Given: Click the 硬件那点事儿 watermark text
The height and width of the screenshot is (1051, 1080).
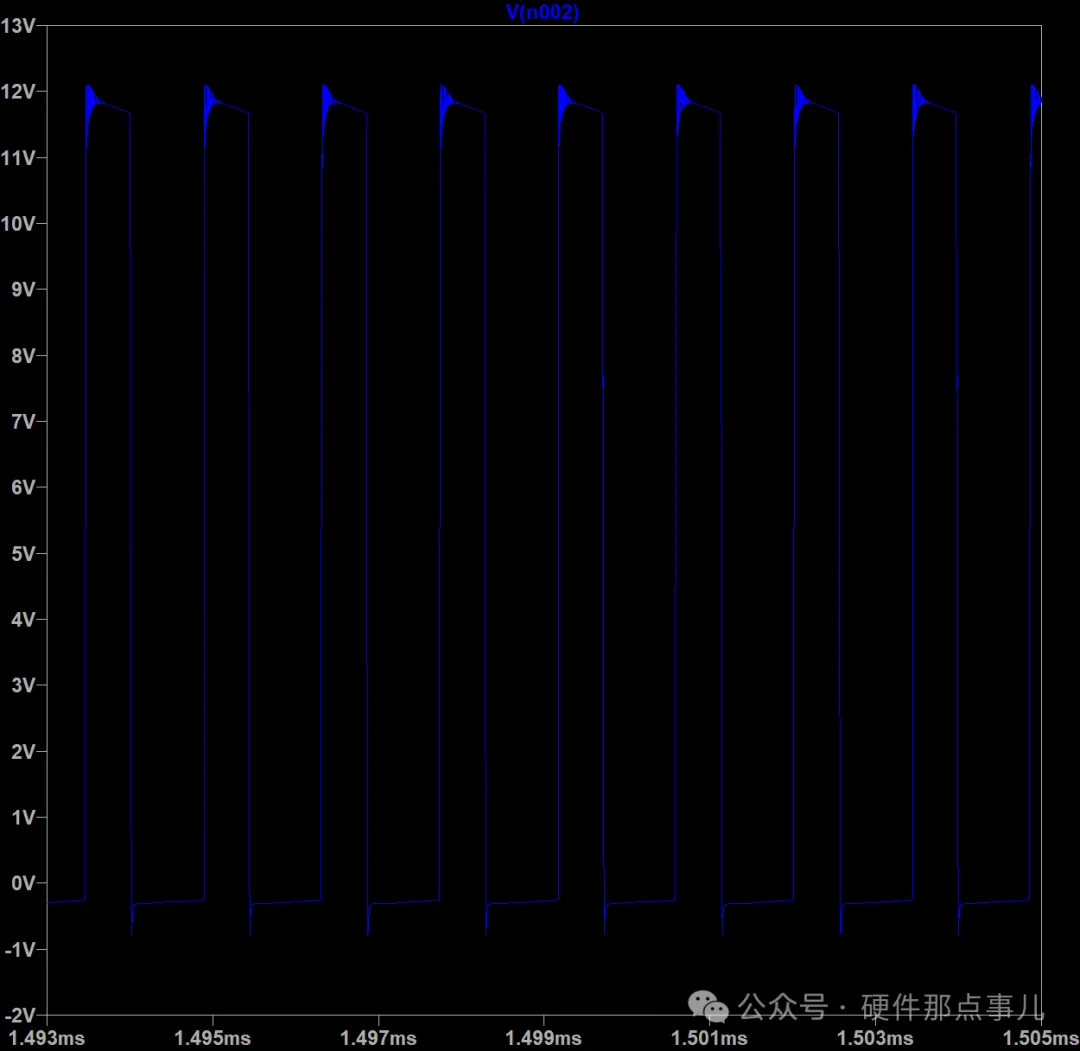Looking at the screenshot, I should [952, 1005].
